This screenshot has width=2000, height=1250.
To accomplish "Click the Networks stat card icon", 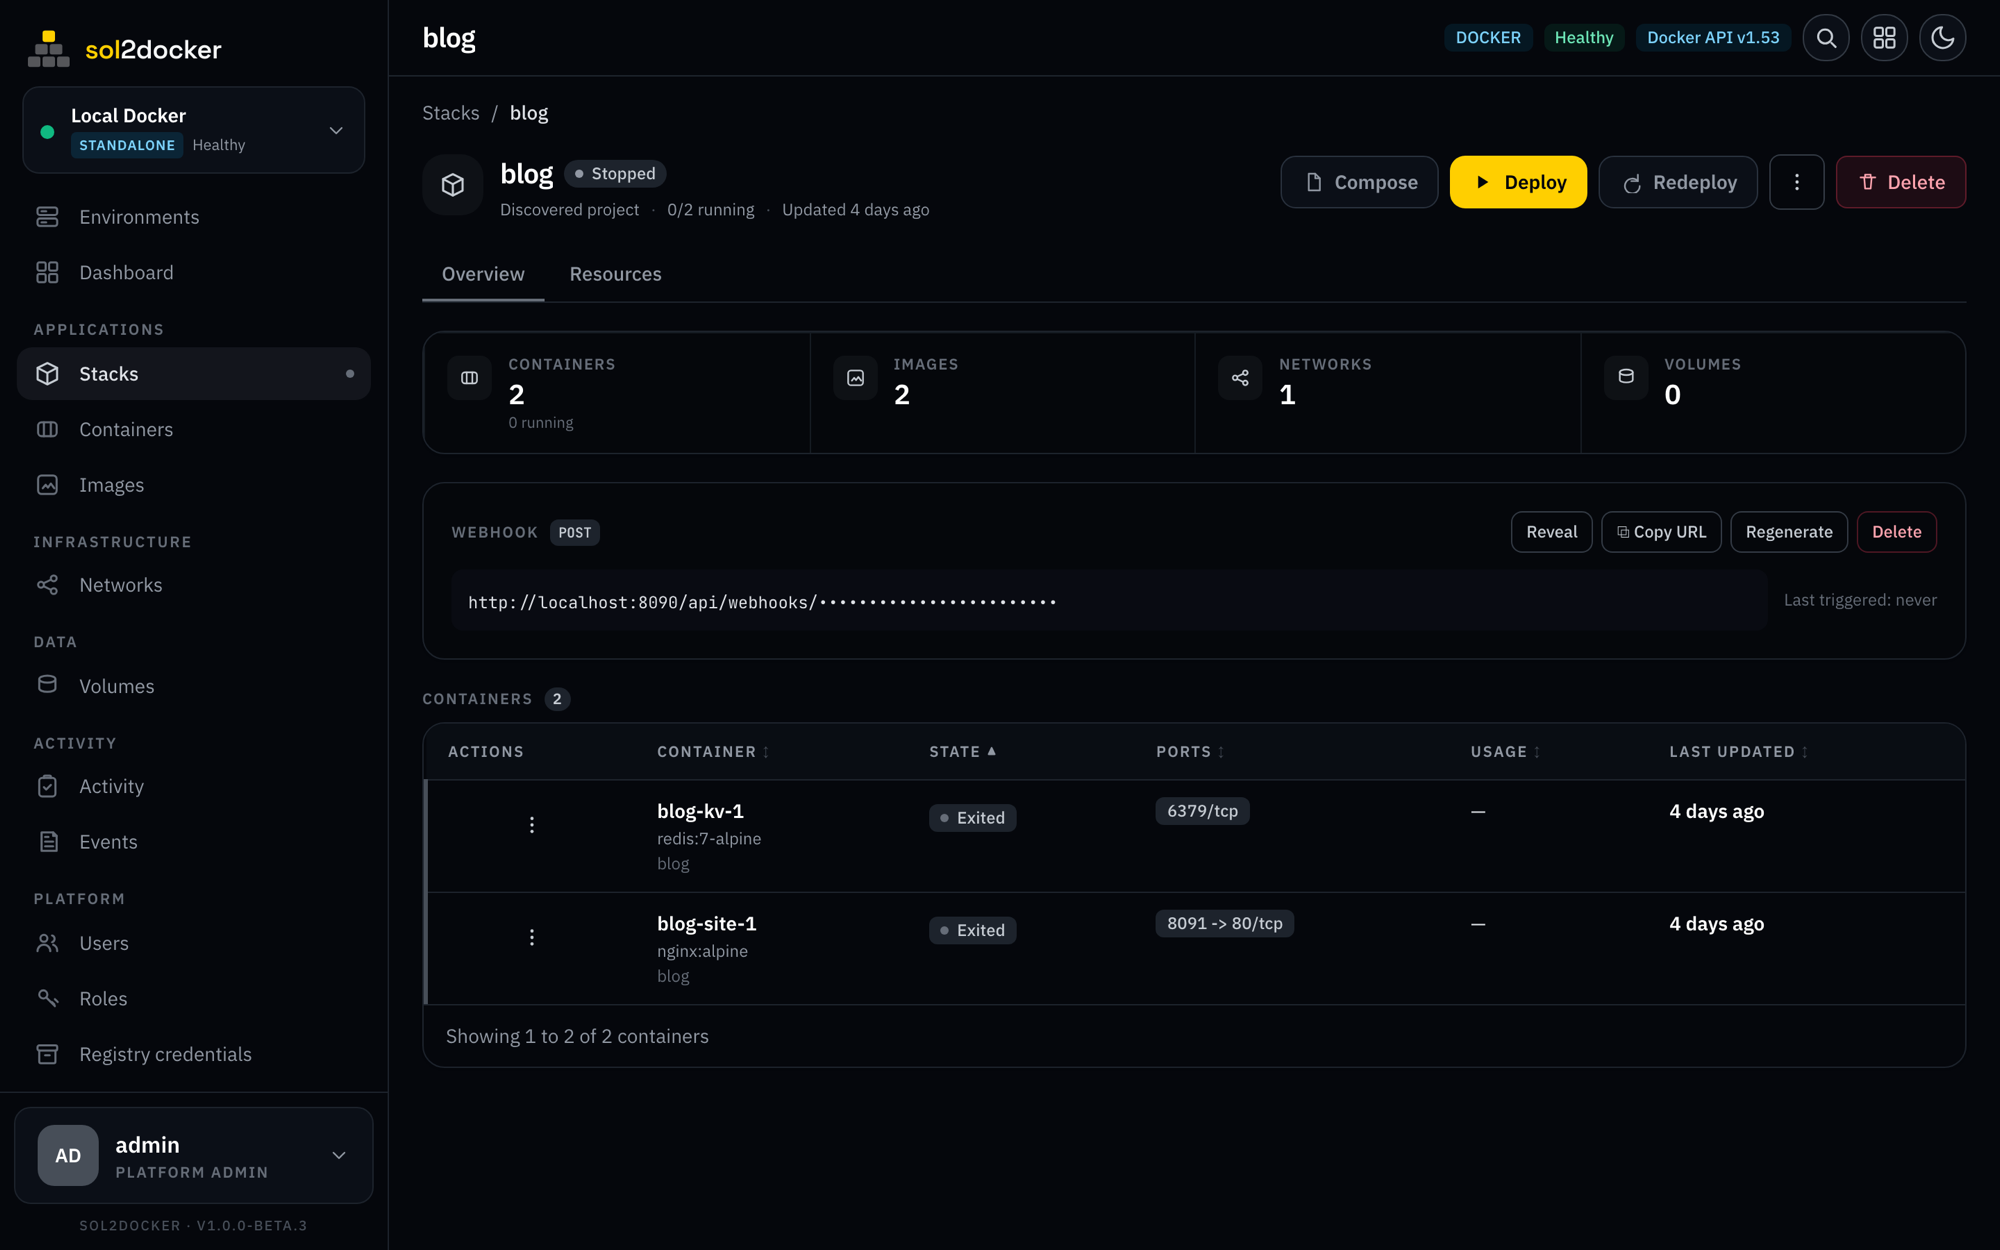I will (x=1240, y=378).
